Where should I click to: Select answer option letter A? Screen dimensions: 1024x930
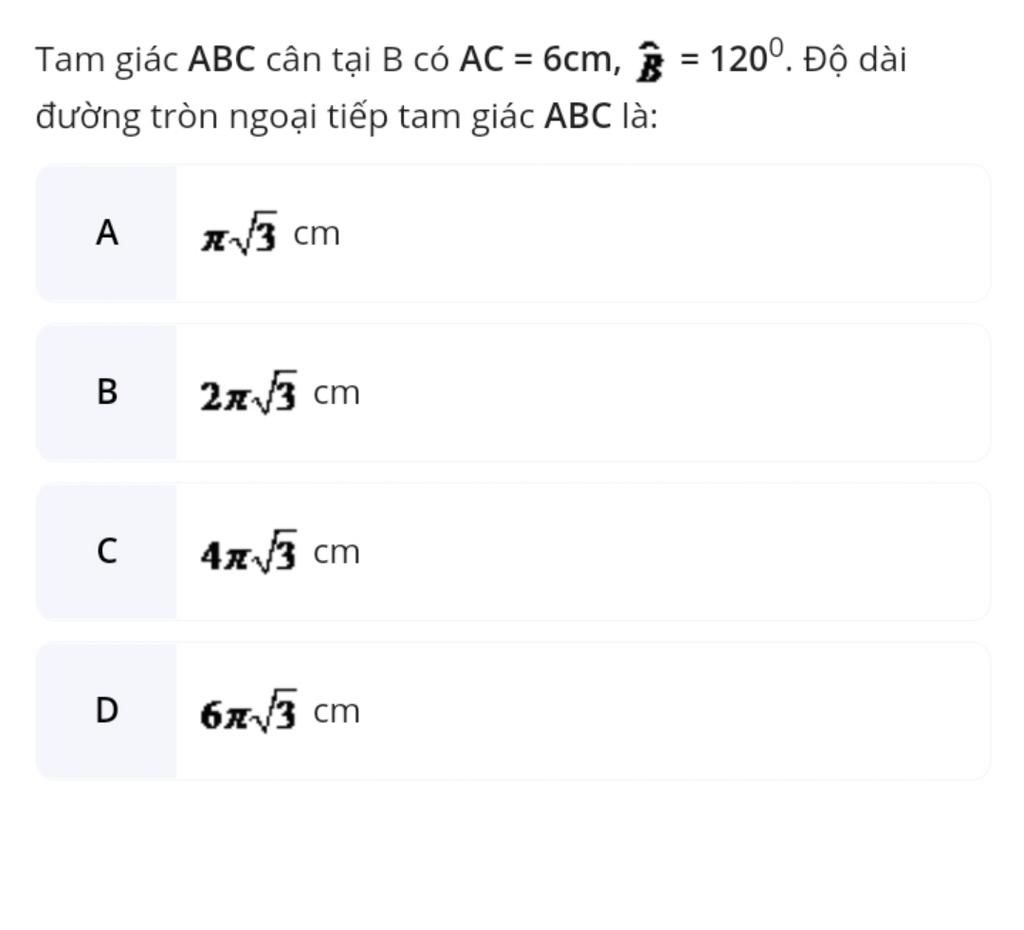click(x=107, y=233)
